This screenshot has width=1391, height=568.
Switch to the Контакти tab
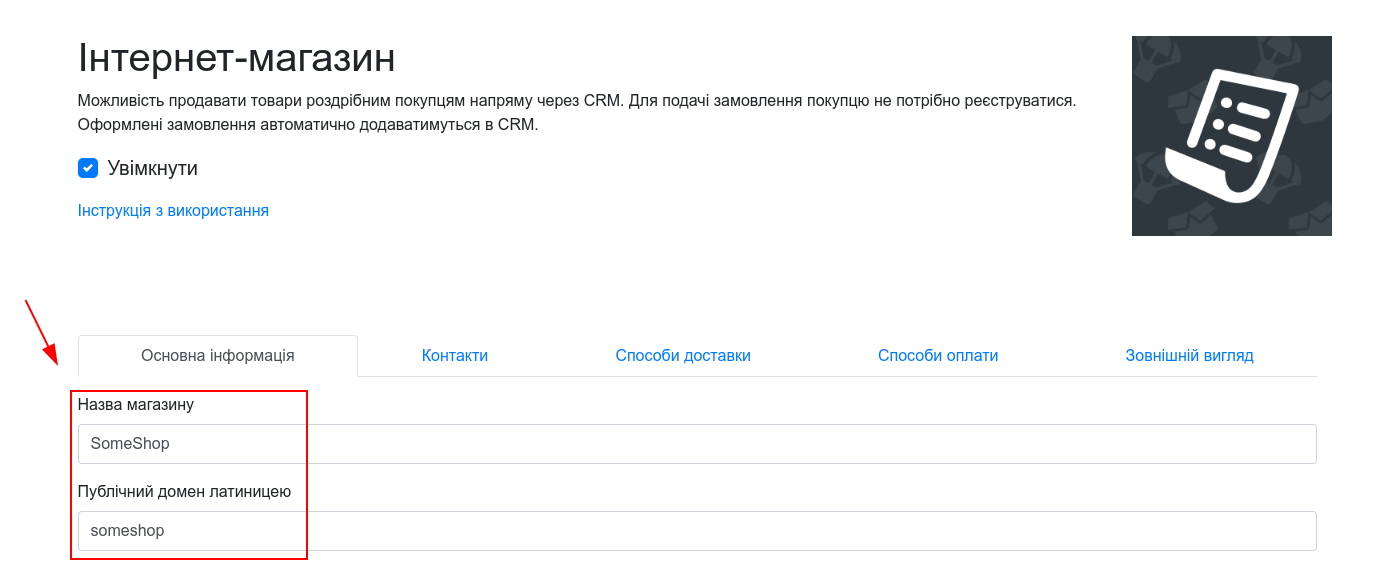pyautogui.click(x=455, y=356)
